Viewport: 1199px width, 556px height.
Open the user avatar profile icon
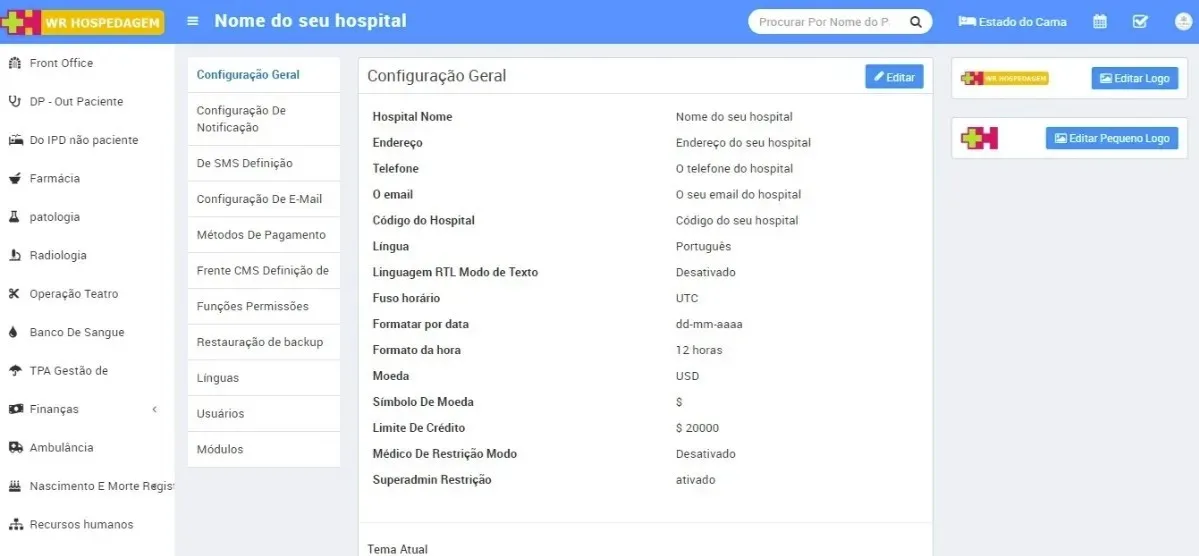[1183, 21]
